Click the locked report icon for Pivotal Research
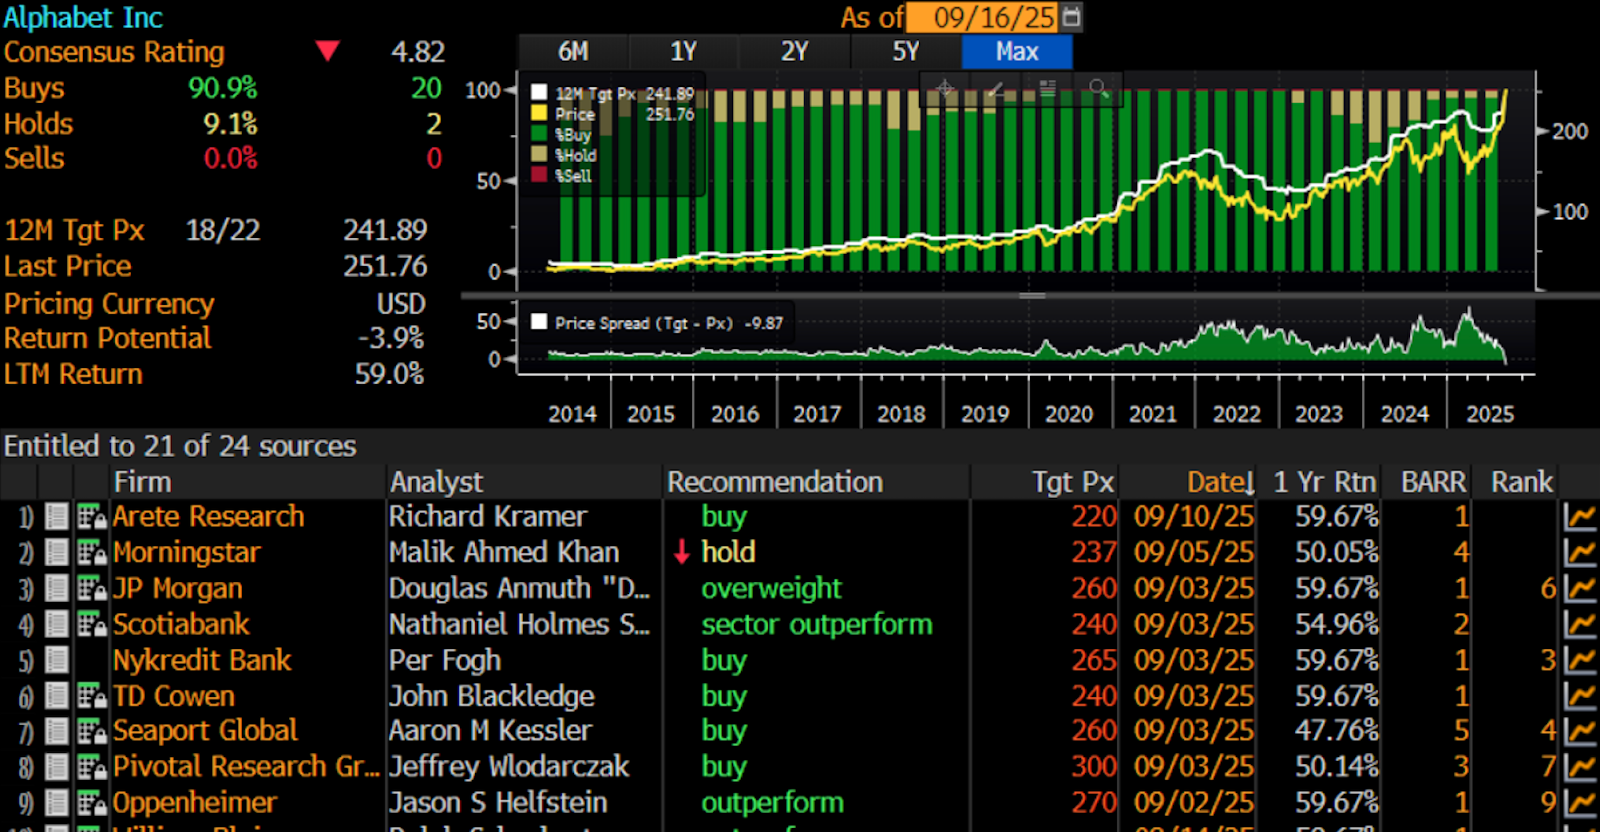This screenshot has width=1600, height=832. [x=92, y=767]
